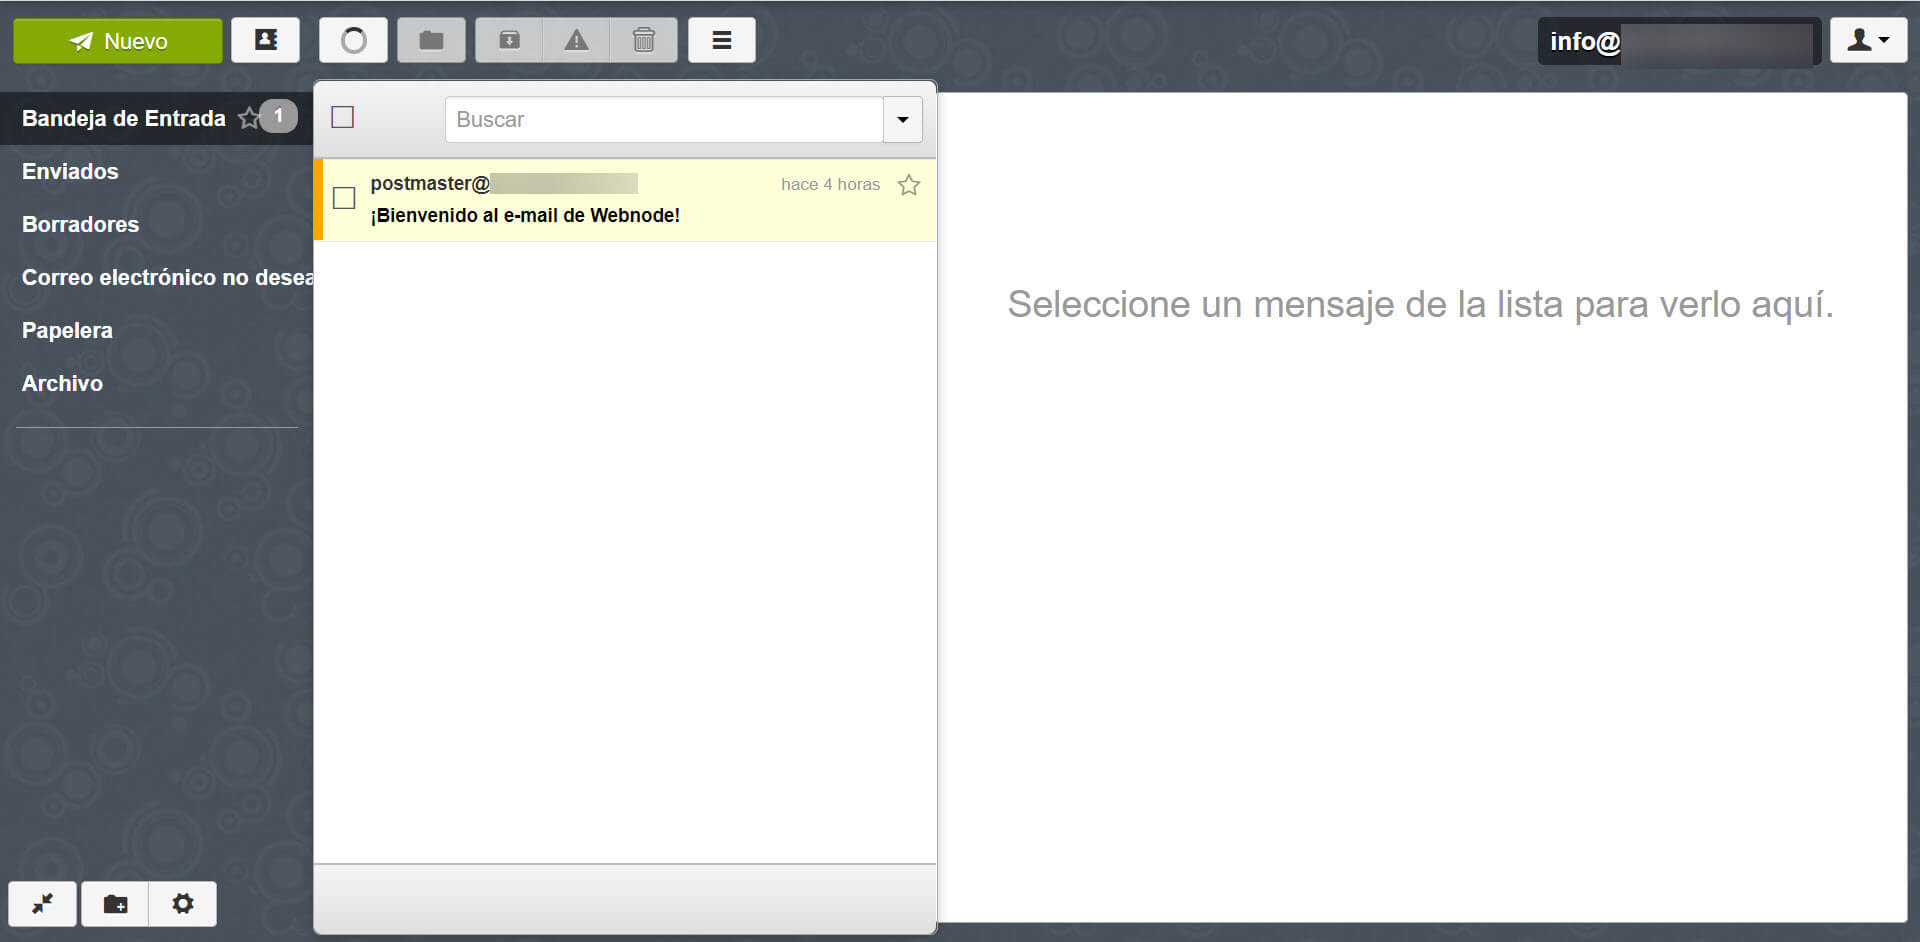The width and height of the screenshot is (1920, 942).
Task: Open the settings gear icon
Action: pos(182,903)
